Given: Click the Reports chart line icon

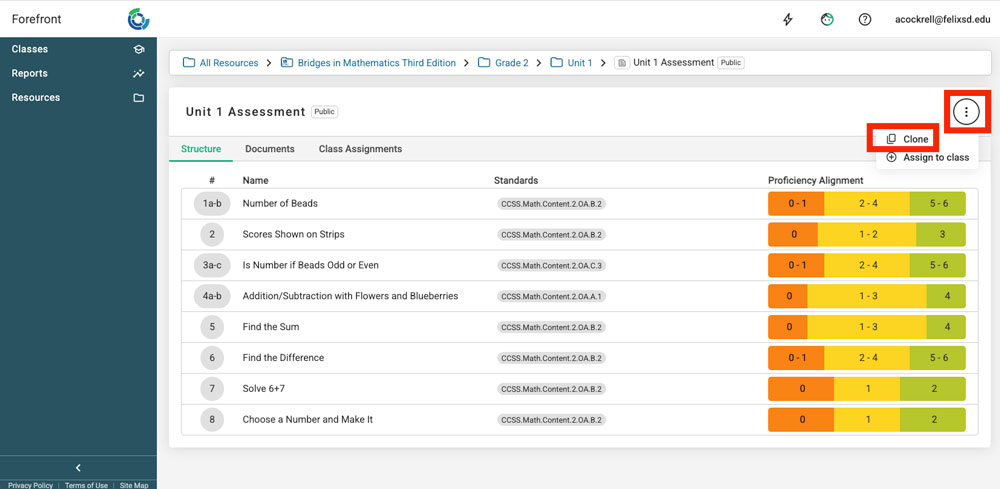Looking at the screenshot, I should click(139, 73).
